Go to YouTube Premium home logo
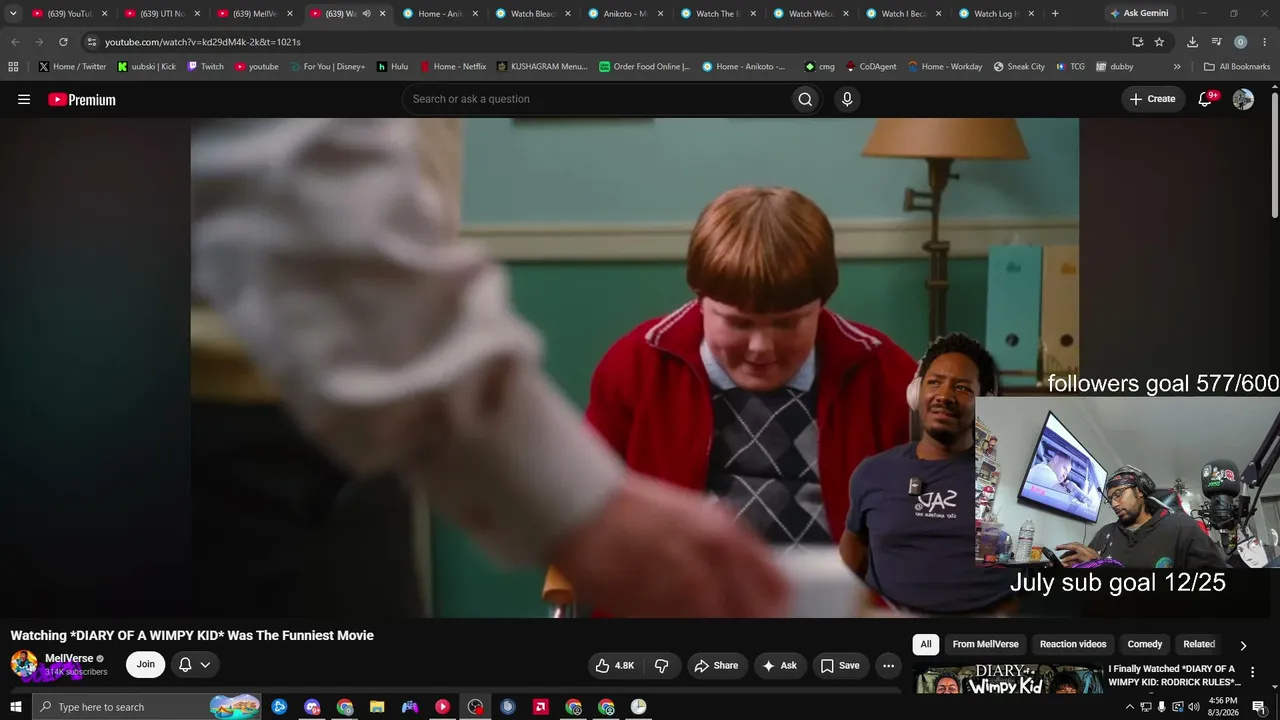 point(82,99)
